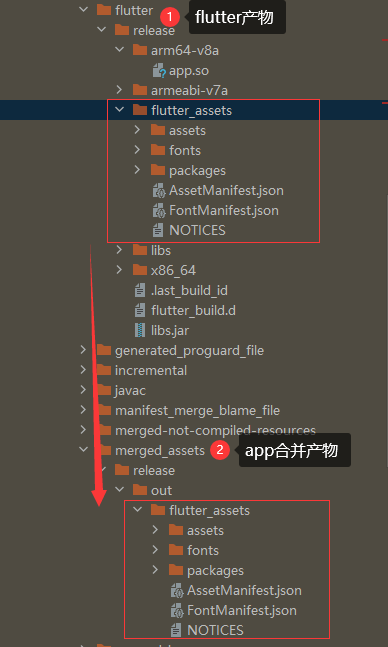Select the armeabi-v7a folder name
388x647 pixels.
coord(189,91)
